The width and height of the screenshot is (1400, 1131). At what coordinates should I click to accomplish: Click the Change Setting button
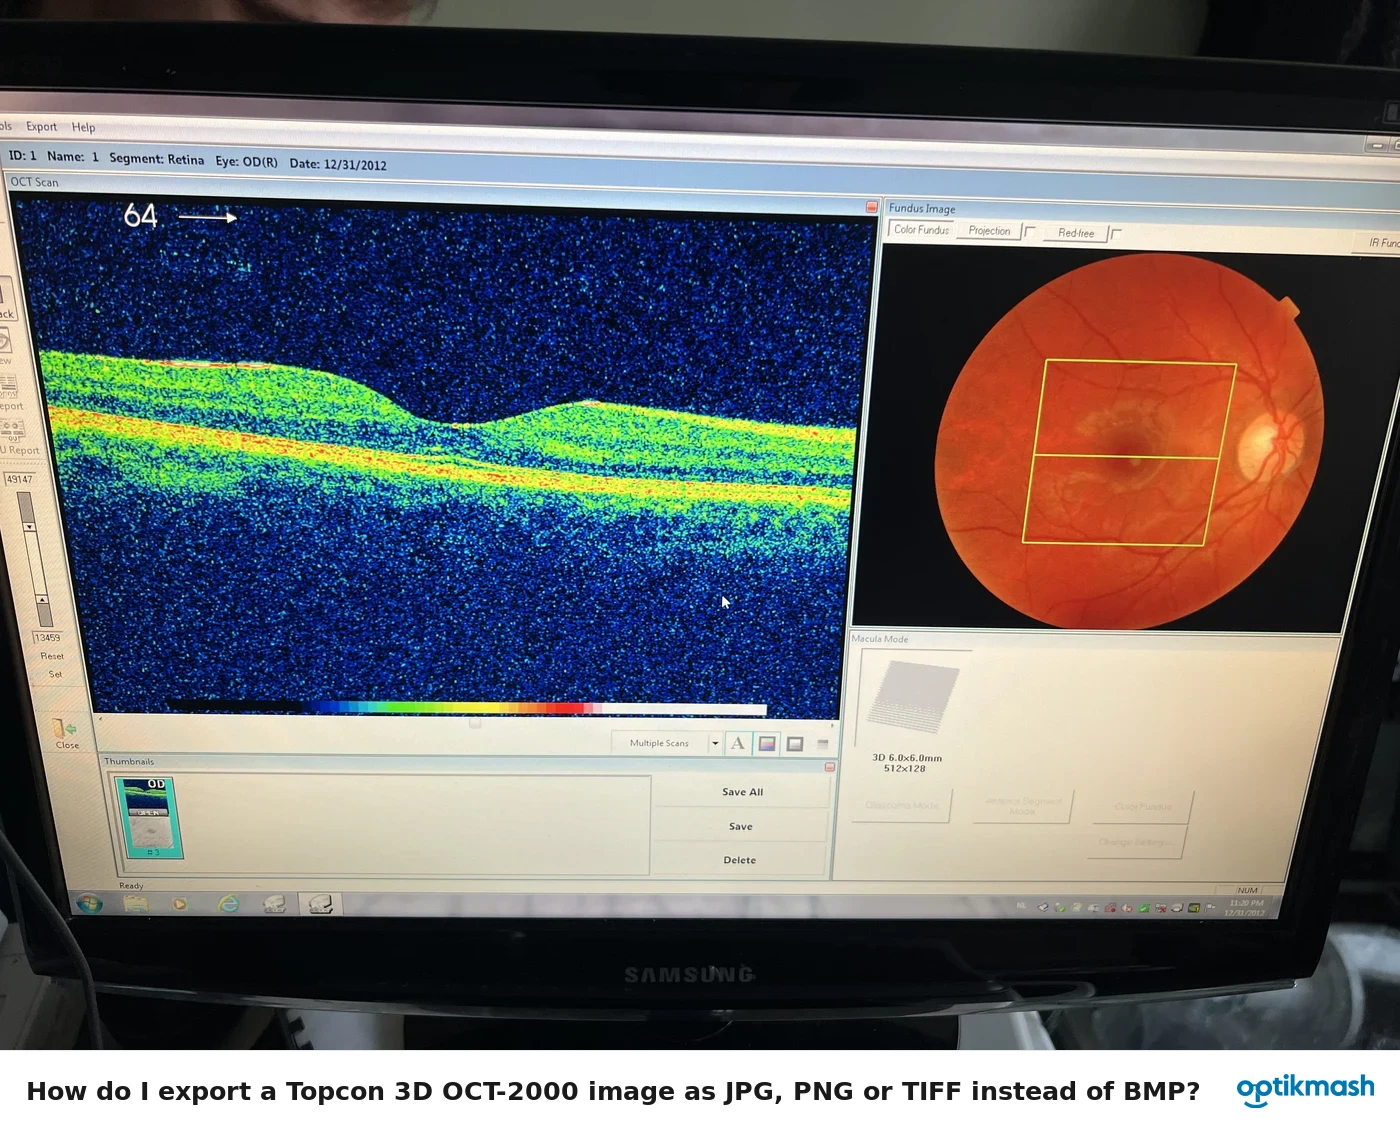(x=1137, y=842)
